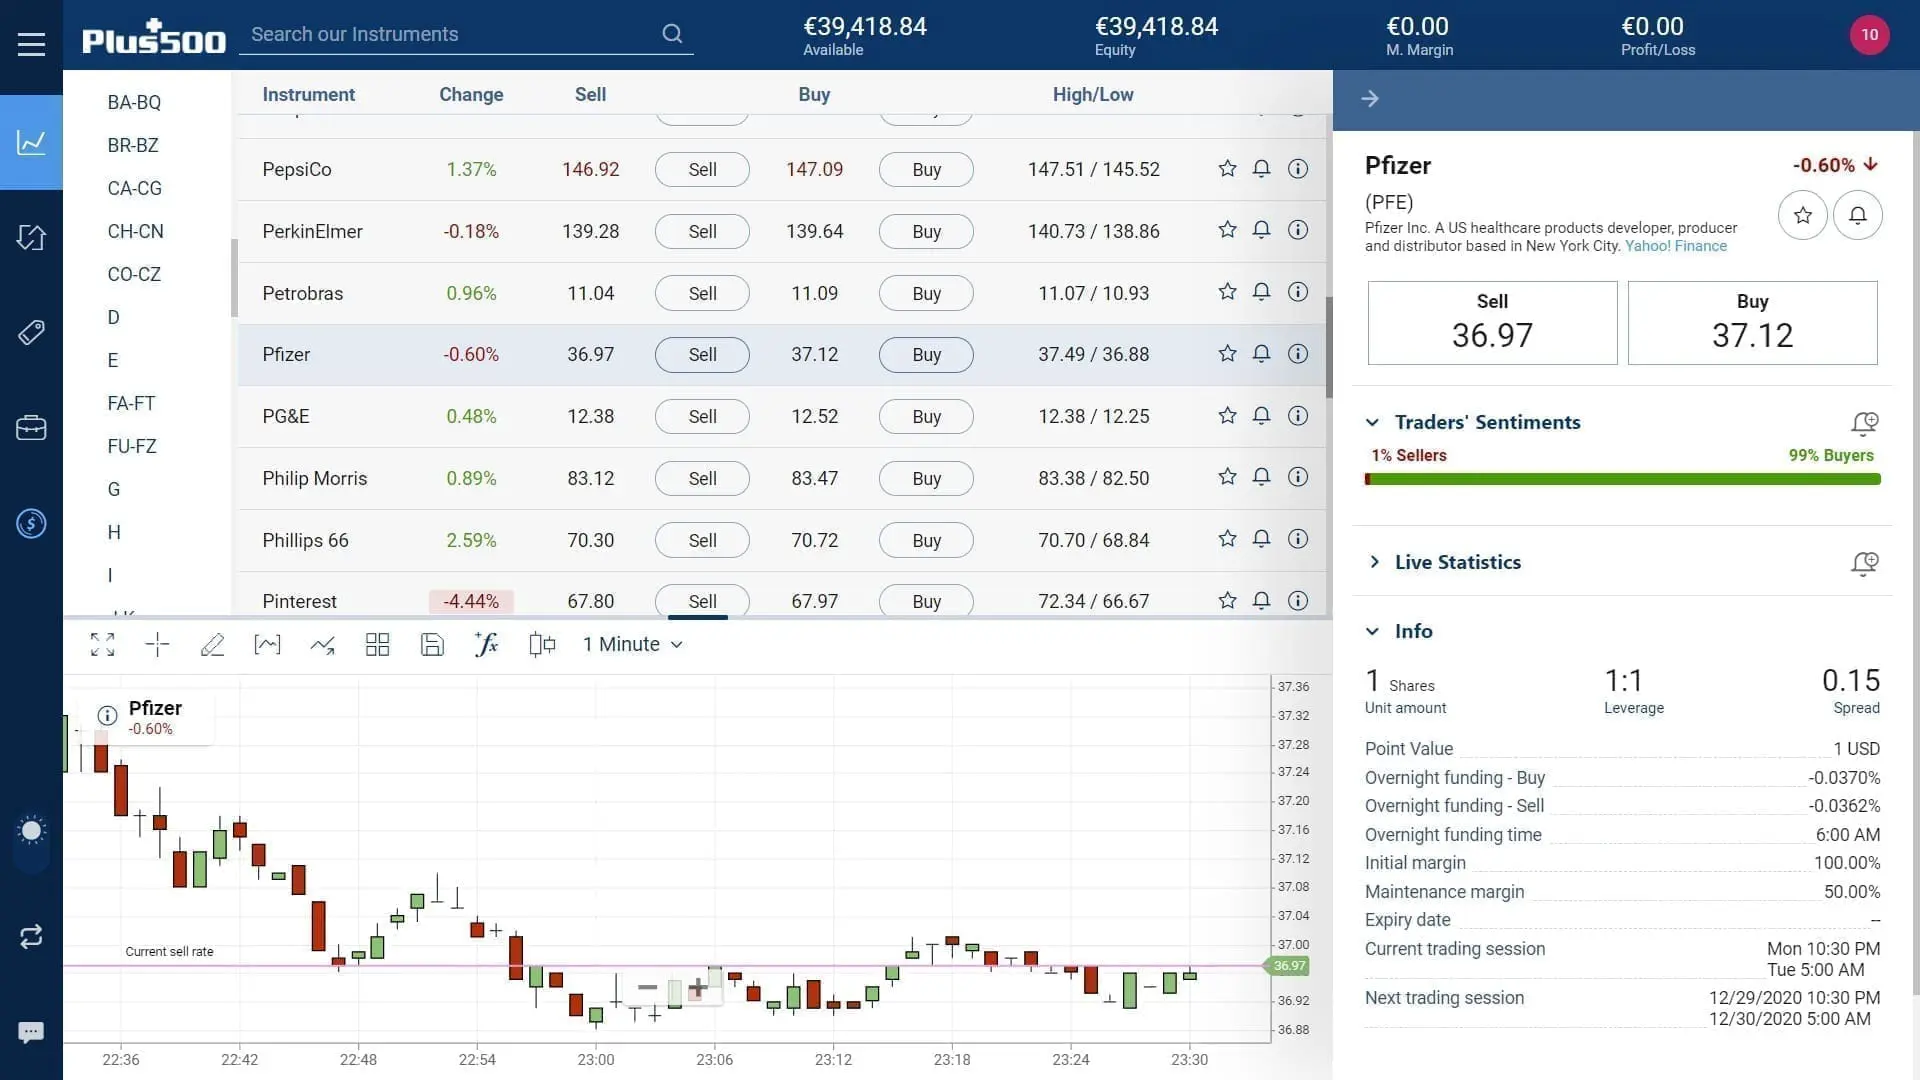The width and height of the screenshot is (1920, 1080).
Task: Set price alert bell for PerkinElmer
Action: coord(1261,230)
